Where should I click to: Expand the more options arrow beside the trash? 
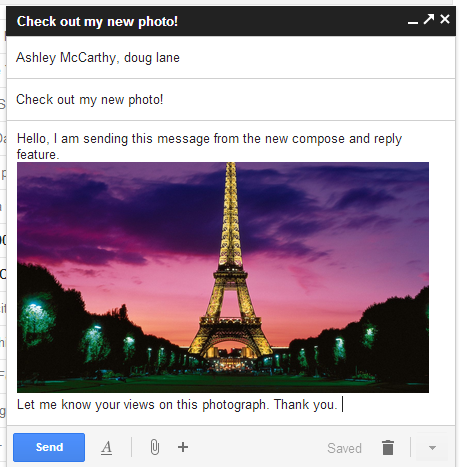[432, 448]
